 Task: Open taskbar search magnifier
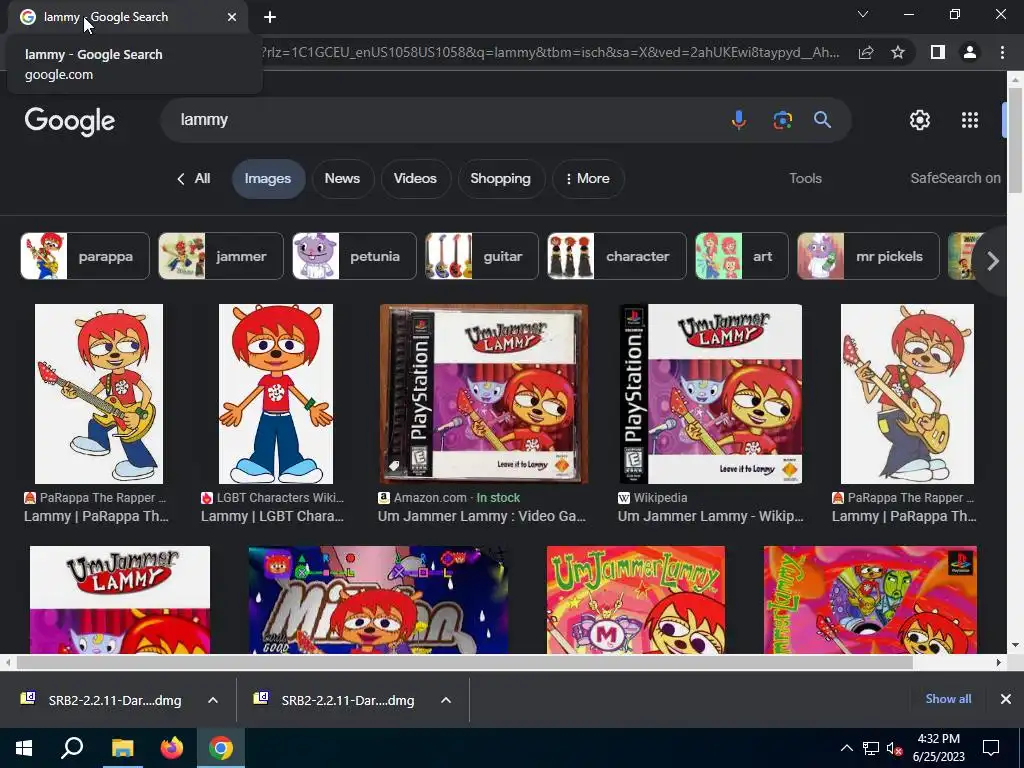[72, 748]
